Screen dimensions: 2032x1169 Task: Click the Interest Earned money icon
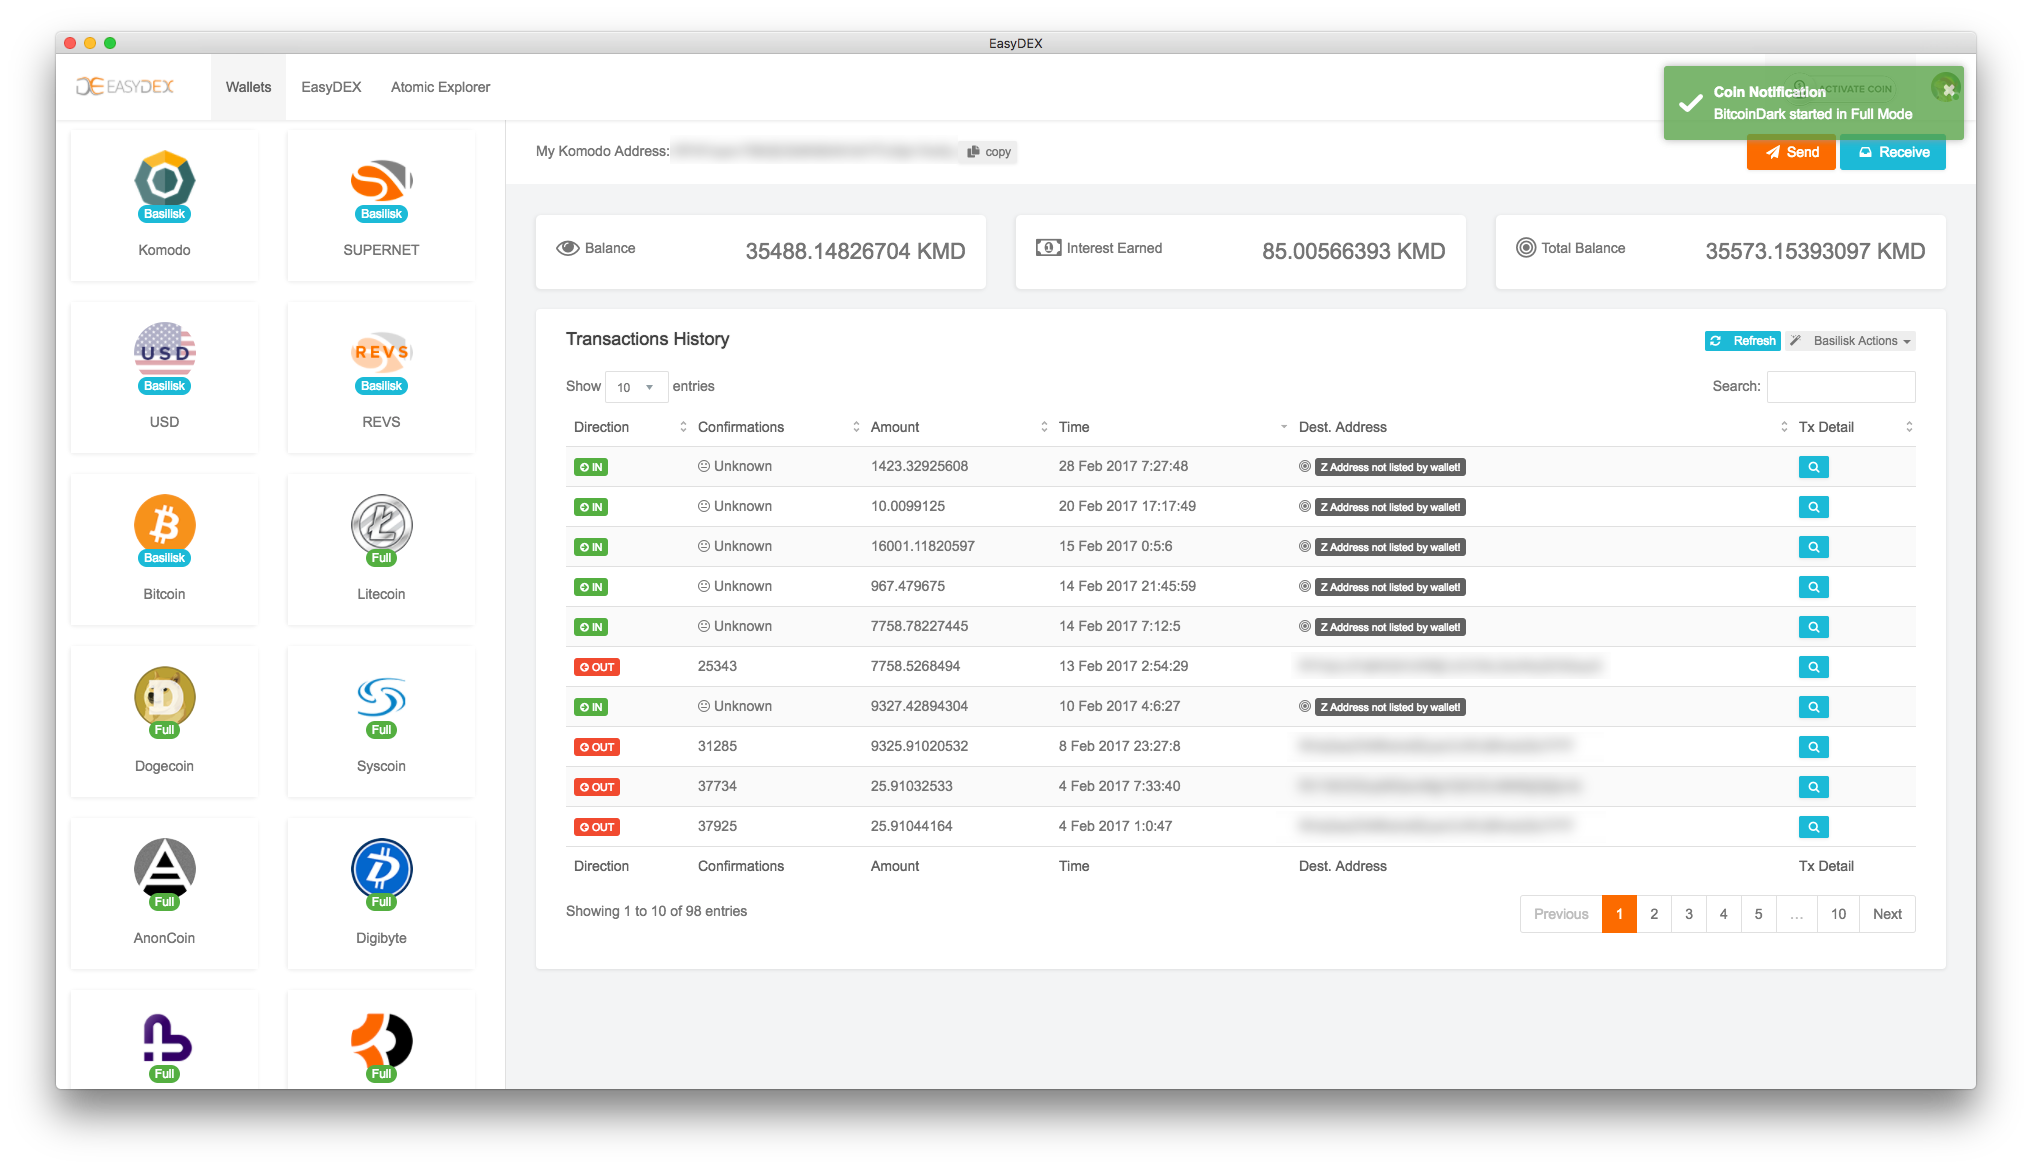click(1048, 248)
